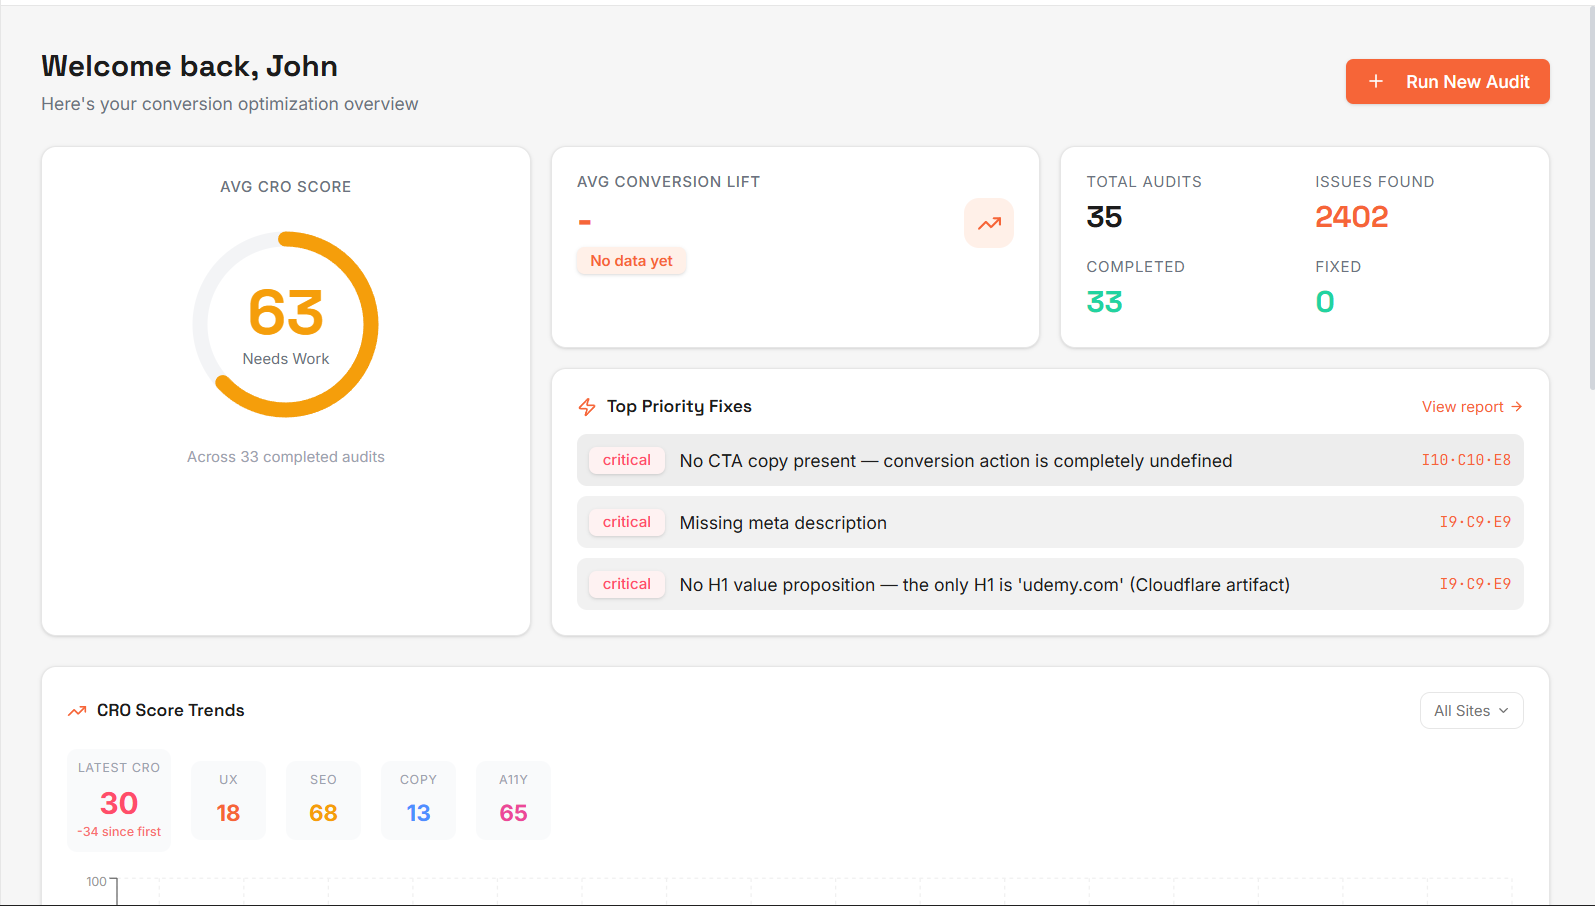Click the plus icon in Run New Audit
This screenshot has height=906, width=1595.
pos(1376,82)
